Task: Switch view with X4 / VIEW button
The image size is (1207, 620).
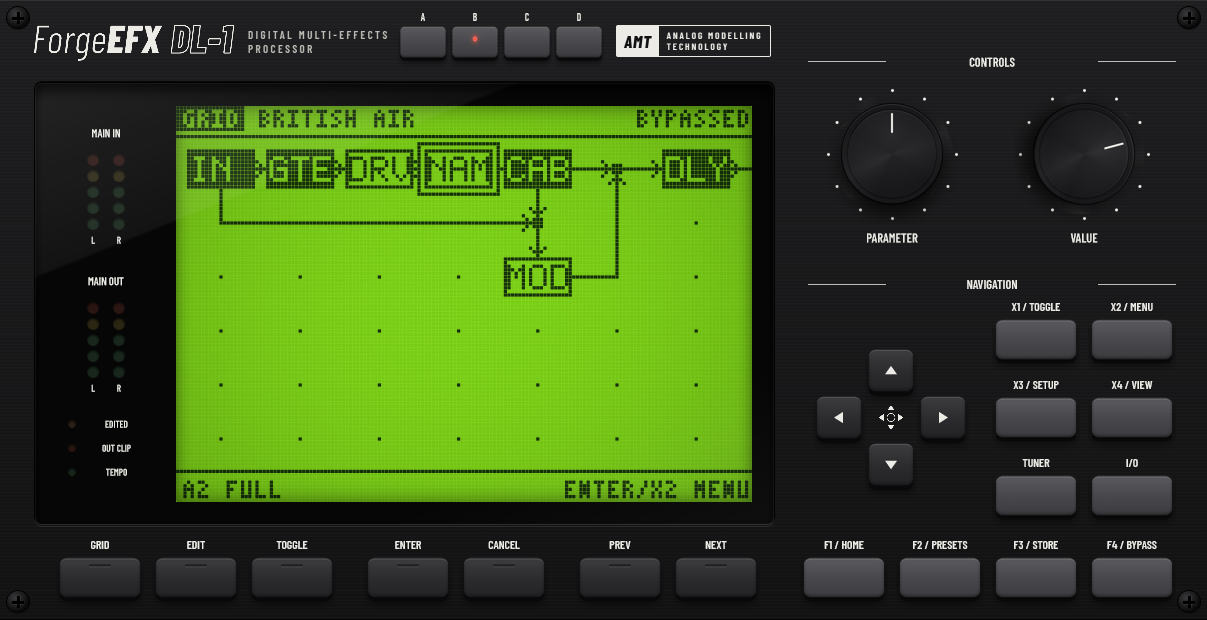Action: pos(1132,418)
